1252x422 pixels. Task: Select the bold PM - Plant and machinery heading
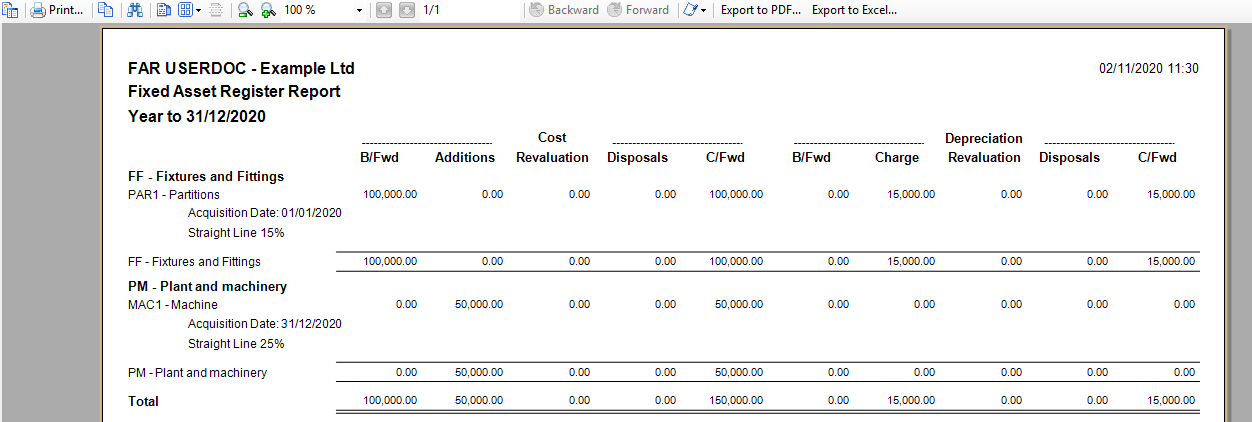[x=207, y=286]
